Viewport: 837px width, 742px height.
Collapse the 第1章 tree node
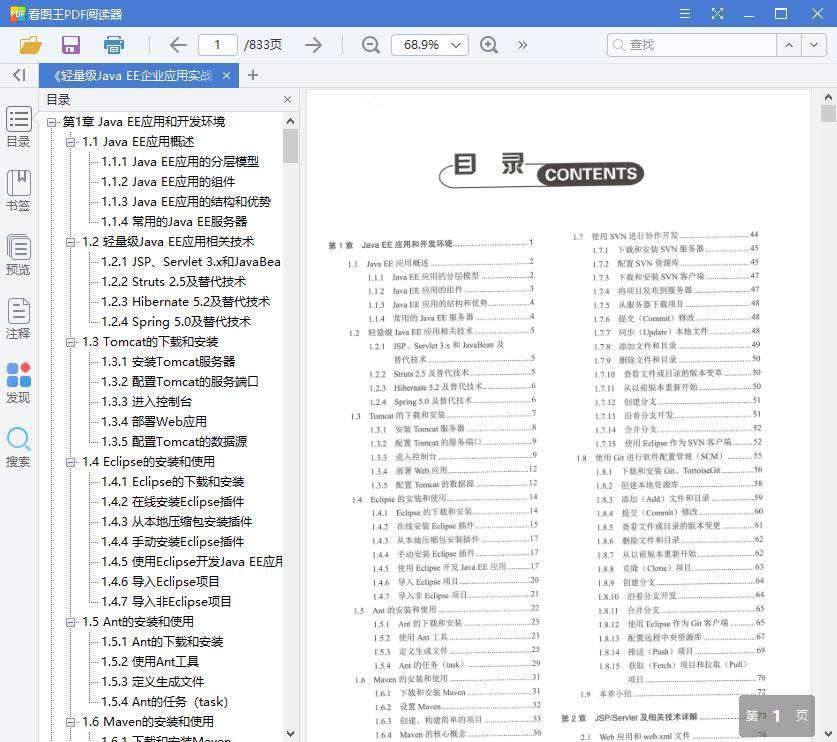[x=51, y=122]
